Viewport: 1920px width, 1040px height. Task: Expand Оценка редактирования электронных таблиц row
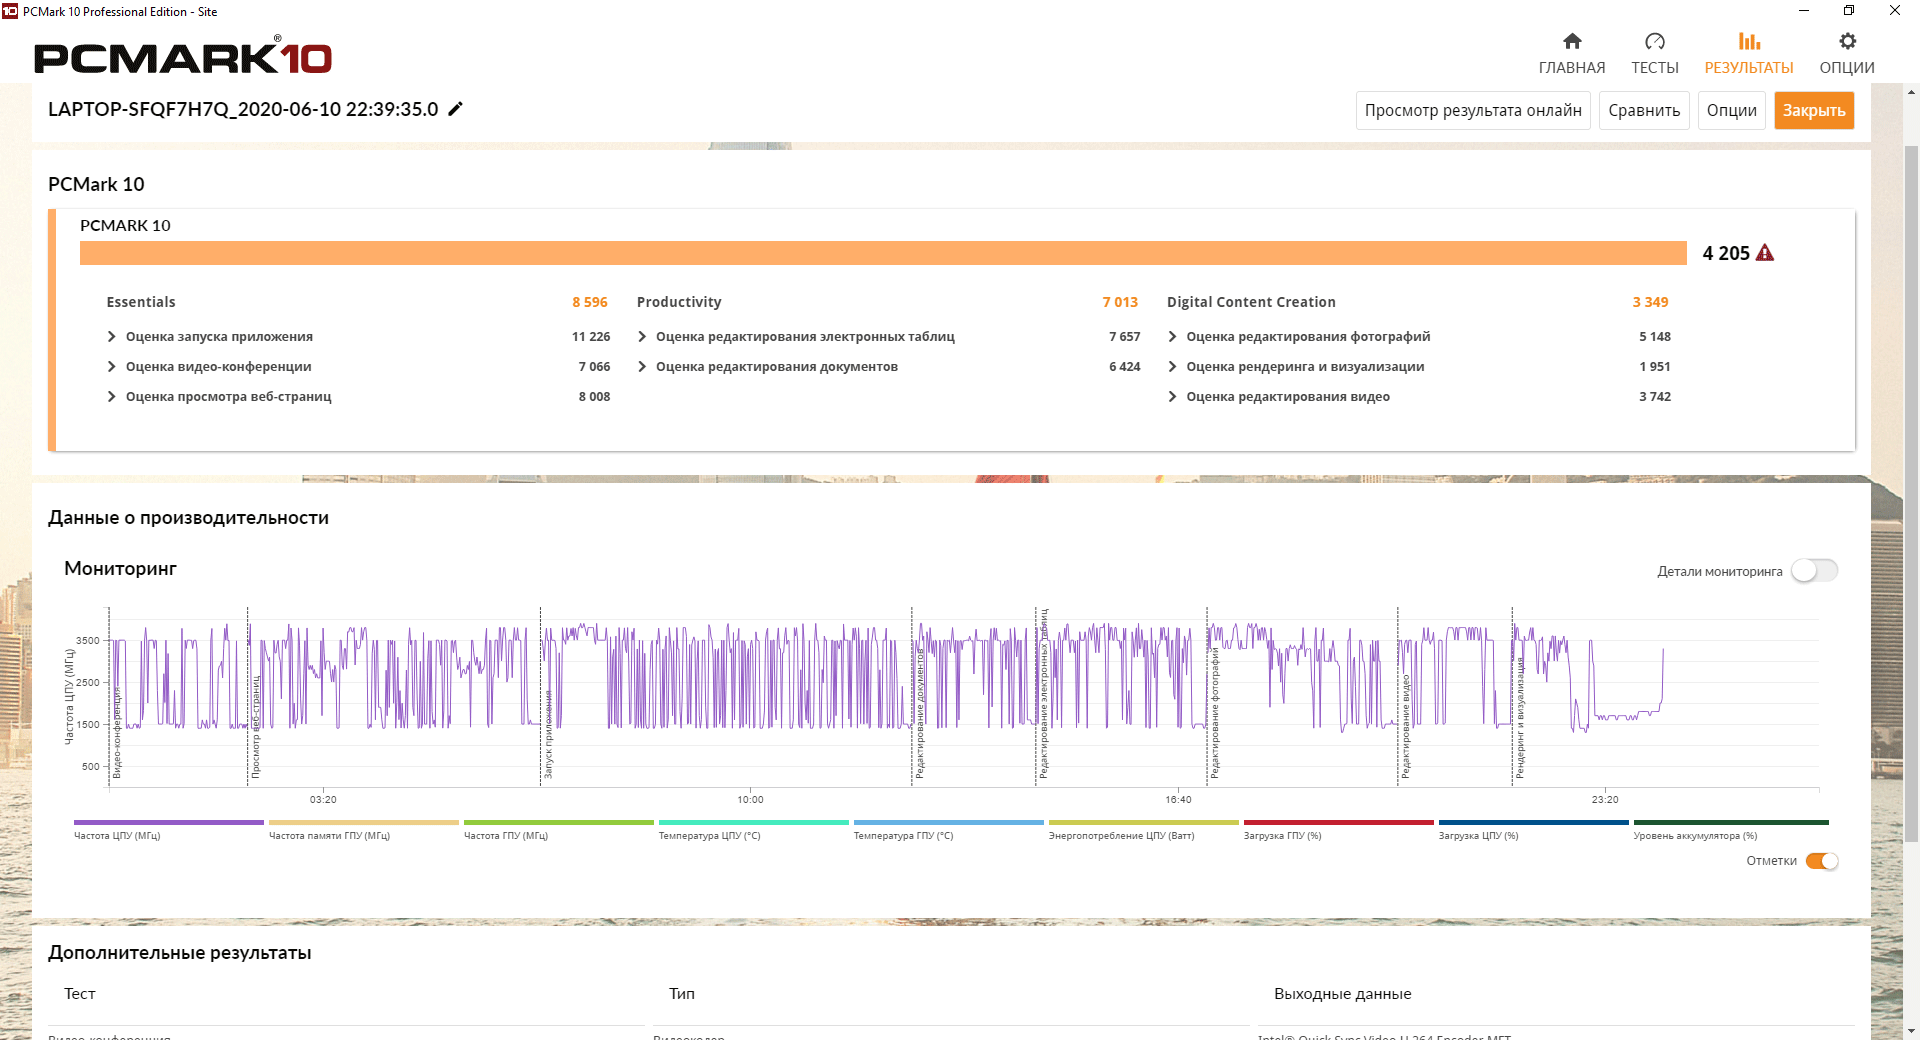[642, 337]
